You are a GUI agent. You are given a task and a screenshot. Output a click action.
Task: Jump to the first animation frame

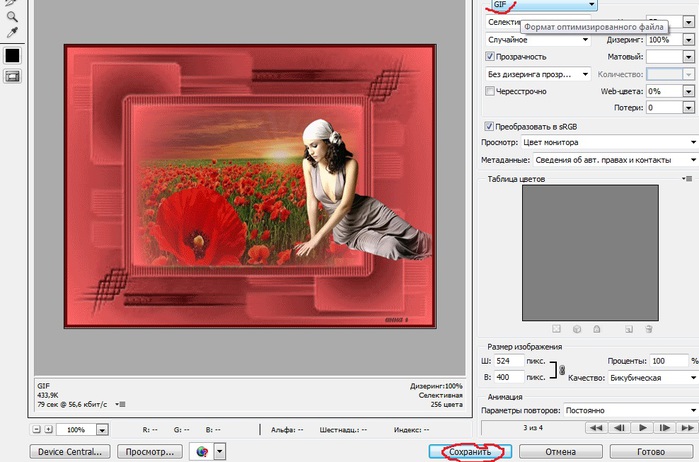[596, 428]
